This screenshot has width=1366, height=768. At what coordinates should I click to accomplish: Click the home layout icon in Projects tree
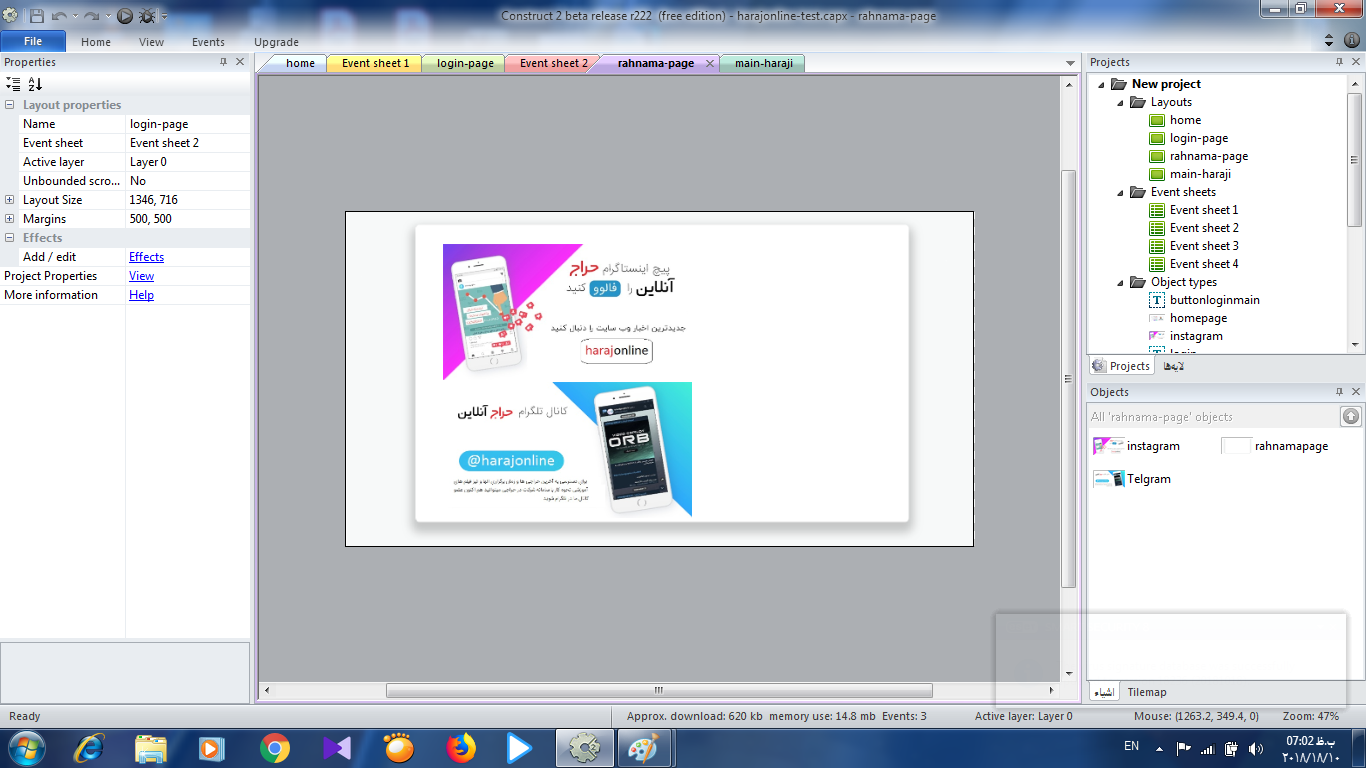(1157, 120)
